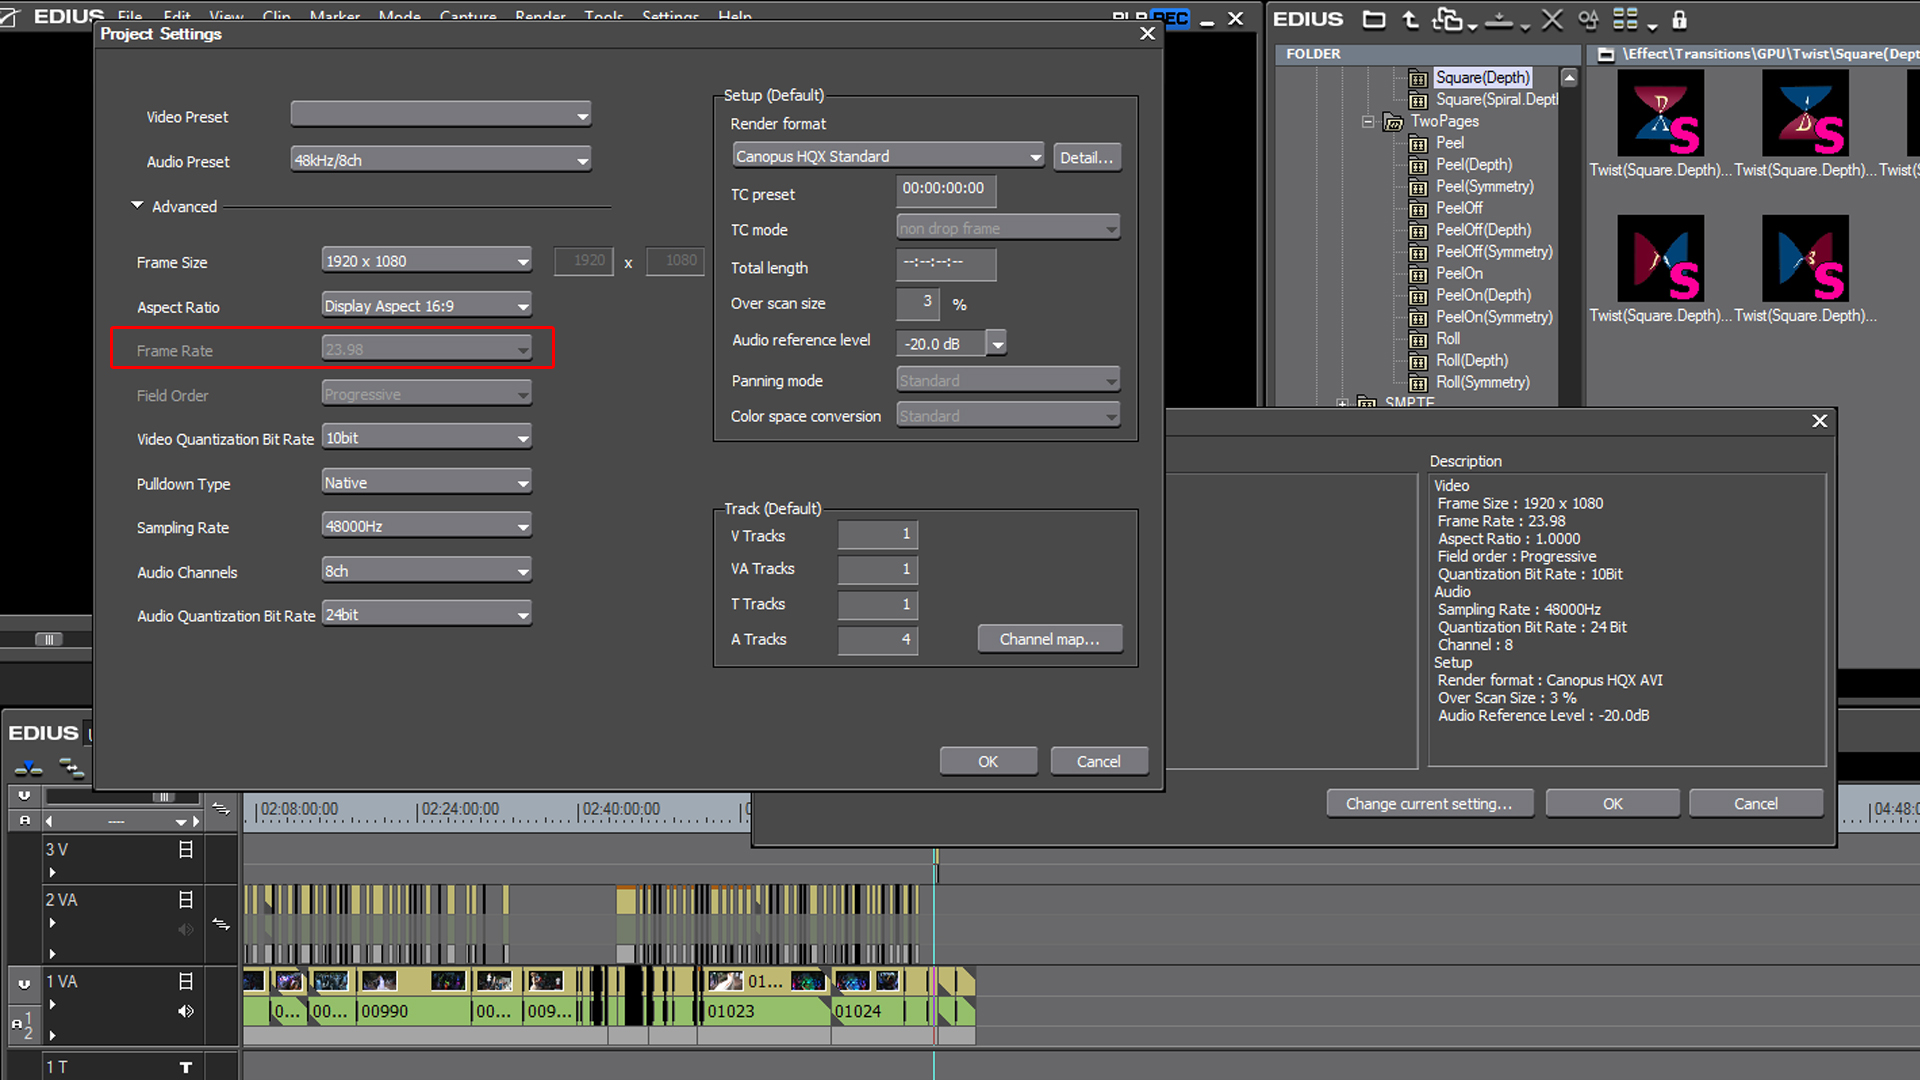Click the Channel map... button
Screen dimensions: 1920x1080
pyautogui.click(x=1050, y=639)
